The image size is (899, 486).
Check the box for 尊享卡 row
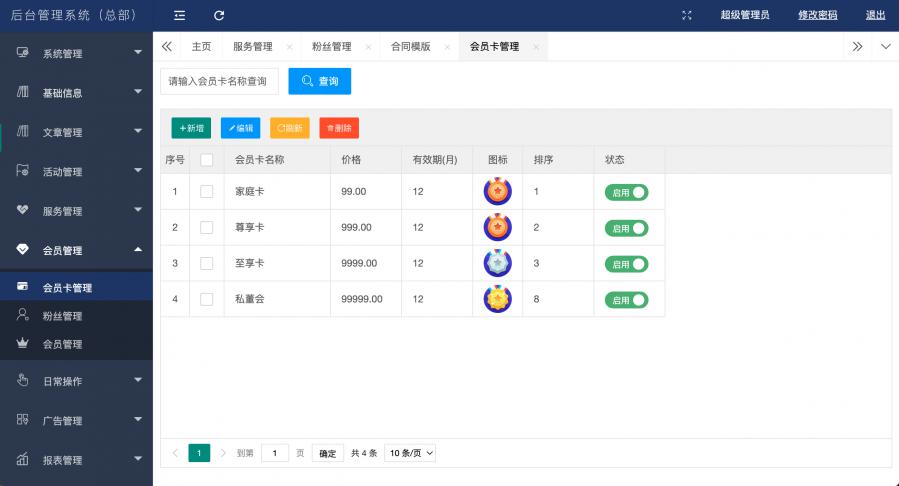[x=207, y=228]
